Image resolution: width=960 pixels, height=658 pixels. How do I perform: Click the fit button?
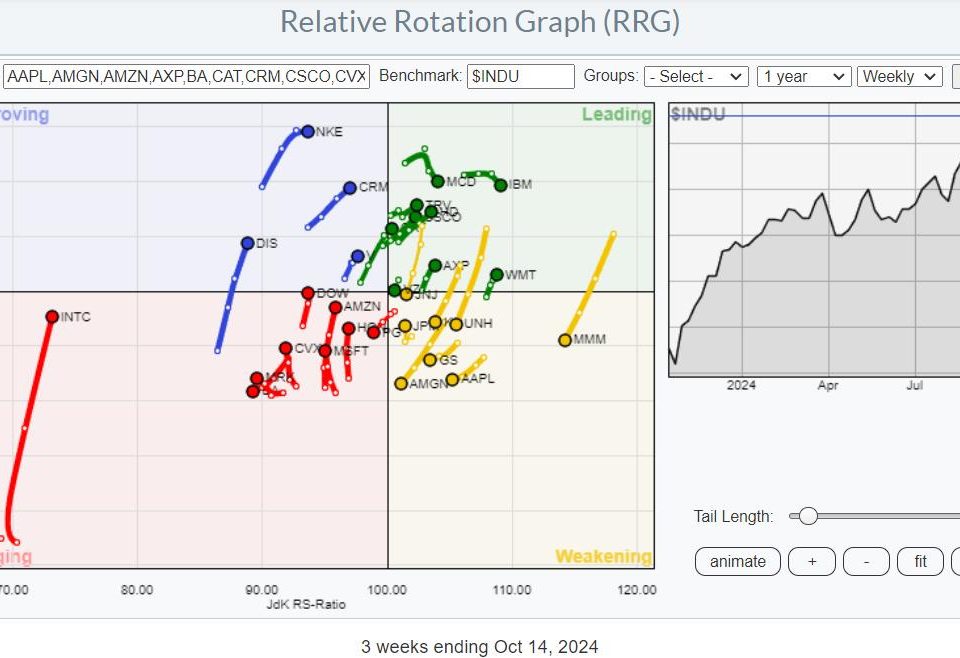[920, 562]
